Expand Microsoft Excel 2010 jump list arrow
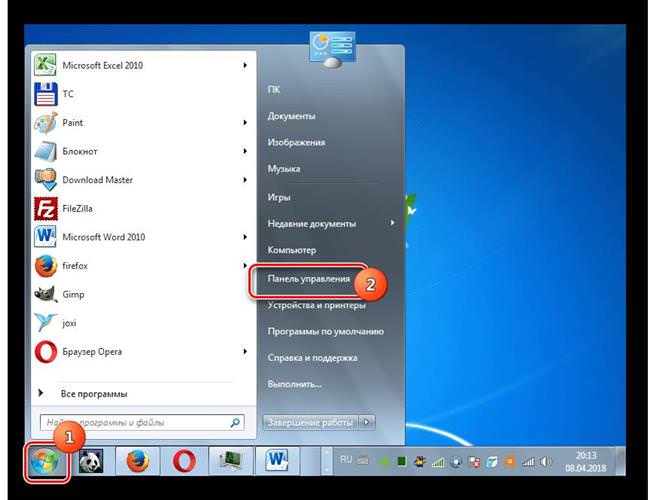650x500 pixels. (x=245, y=65)
